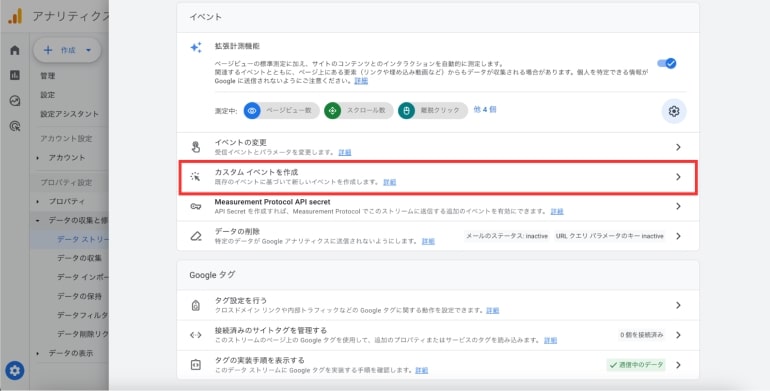Click 通信中のデータ status badge
Screen dimensions: 770x391
pos(636,365)
